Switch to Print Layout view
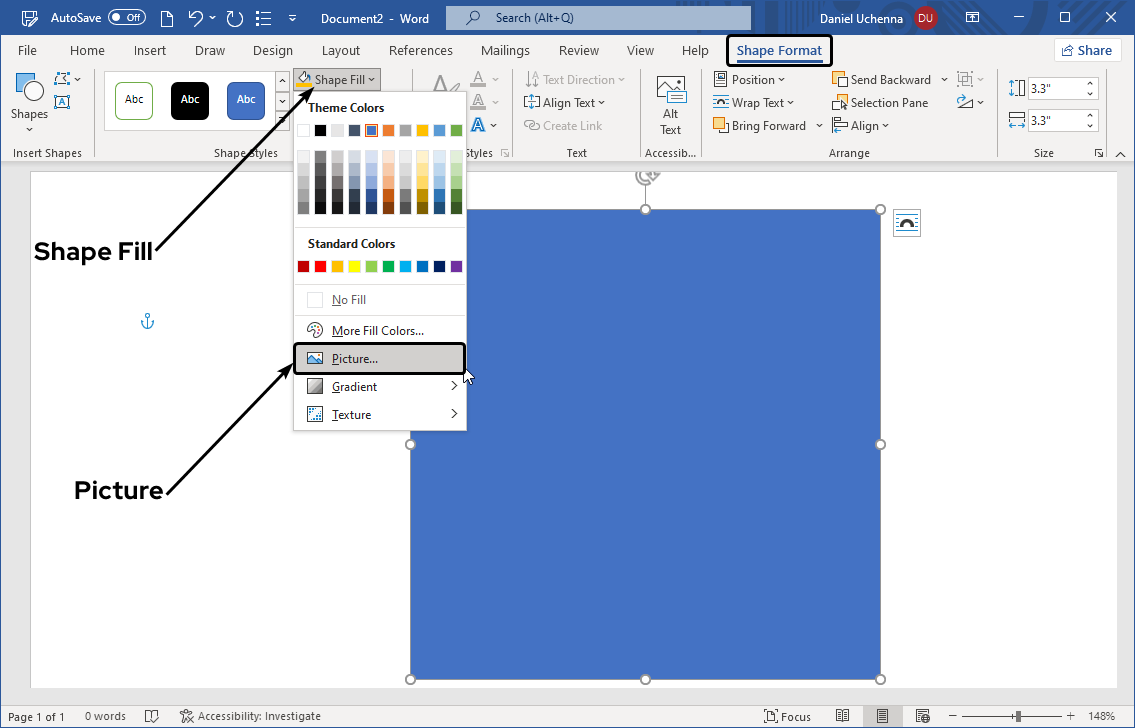 point(883,716)
